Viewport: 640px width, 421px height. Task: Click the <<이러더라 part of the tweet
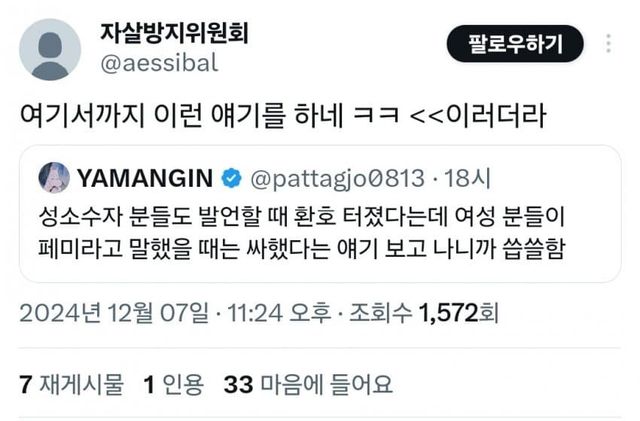[x=478, y=115]
